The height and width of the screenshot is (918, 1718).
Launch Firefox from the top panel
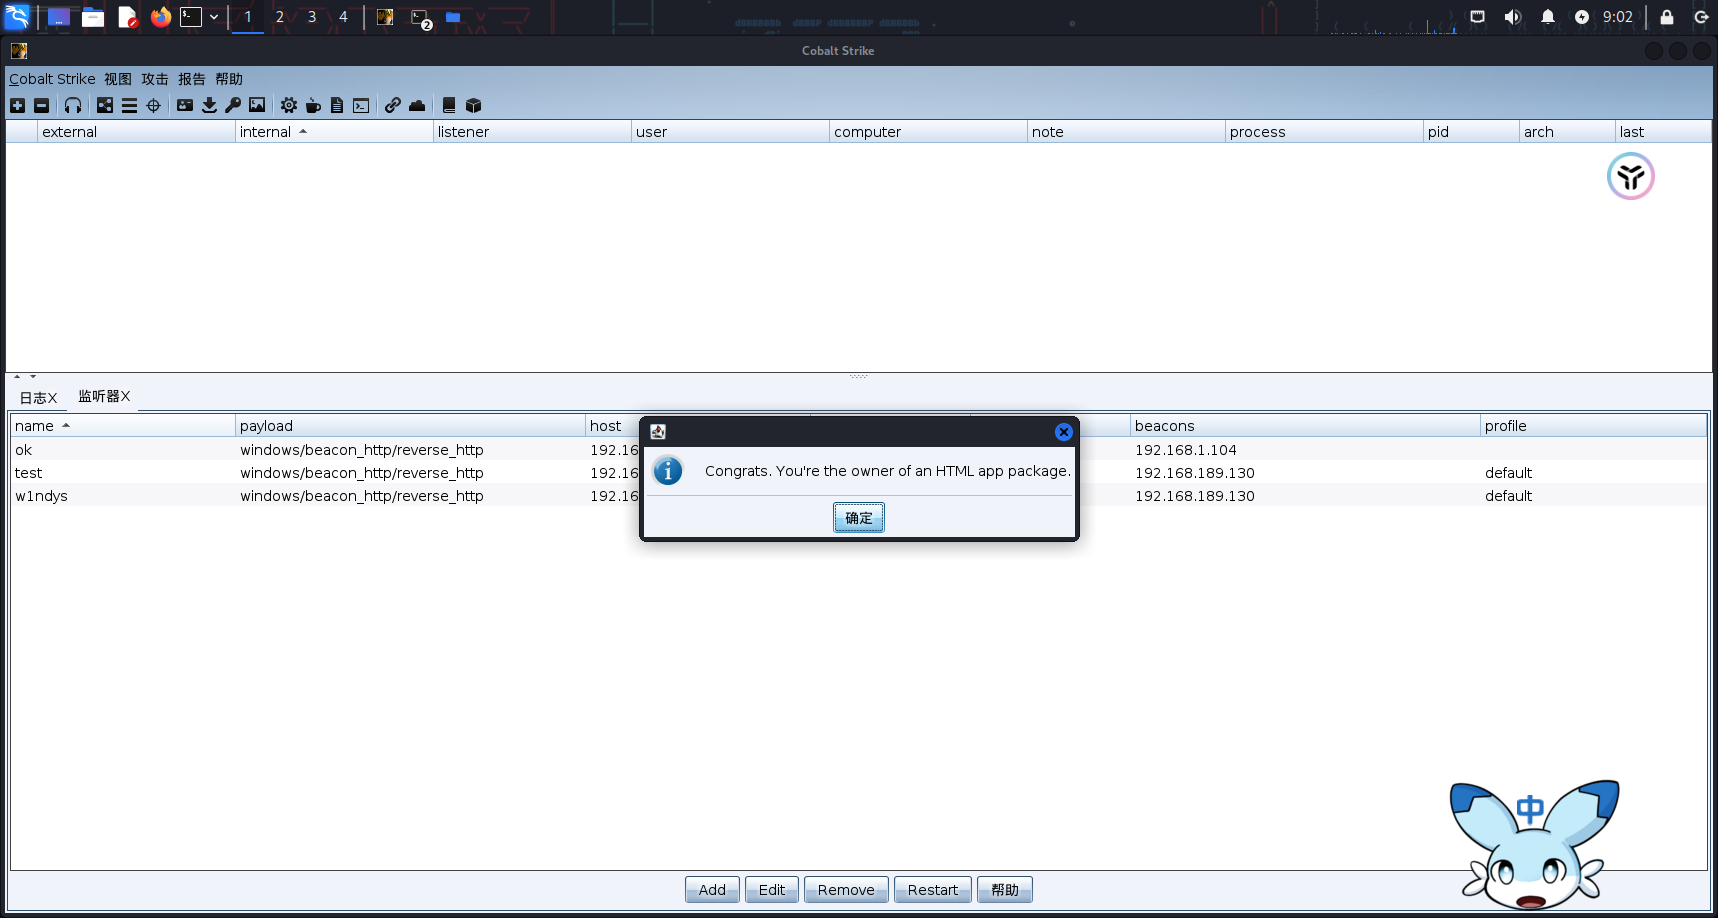point(160,17)
